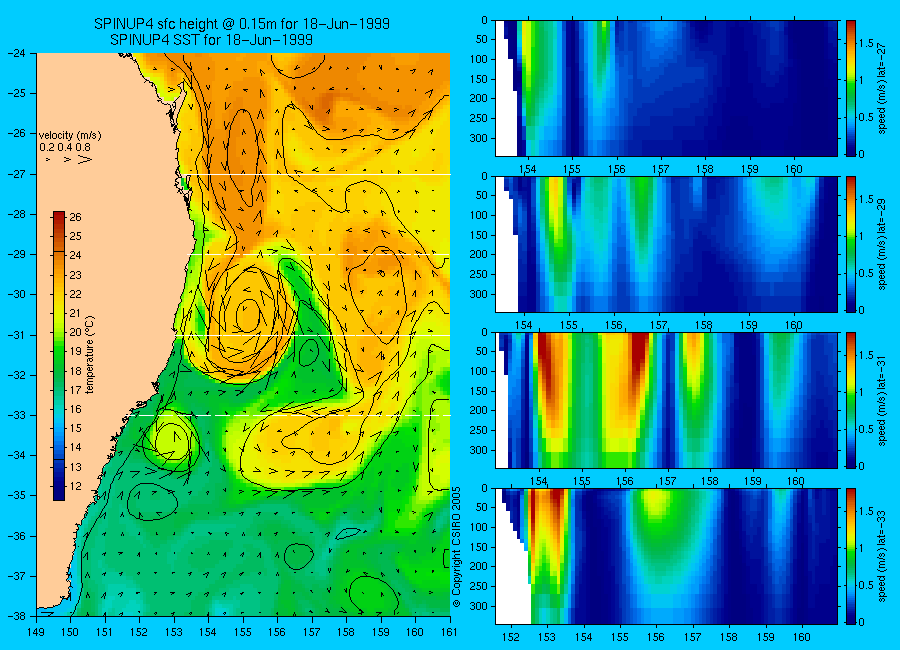Click the '-27' latitude label on the map axis

coord(17,174)
